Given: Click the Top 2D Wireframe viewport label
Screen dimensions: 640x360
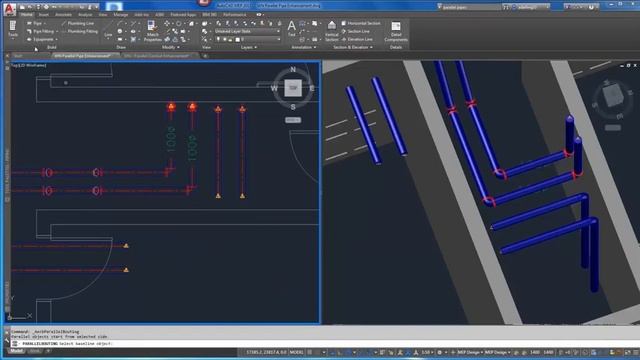Looking at the screenshot, I should [x=29, y=65].
